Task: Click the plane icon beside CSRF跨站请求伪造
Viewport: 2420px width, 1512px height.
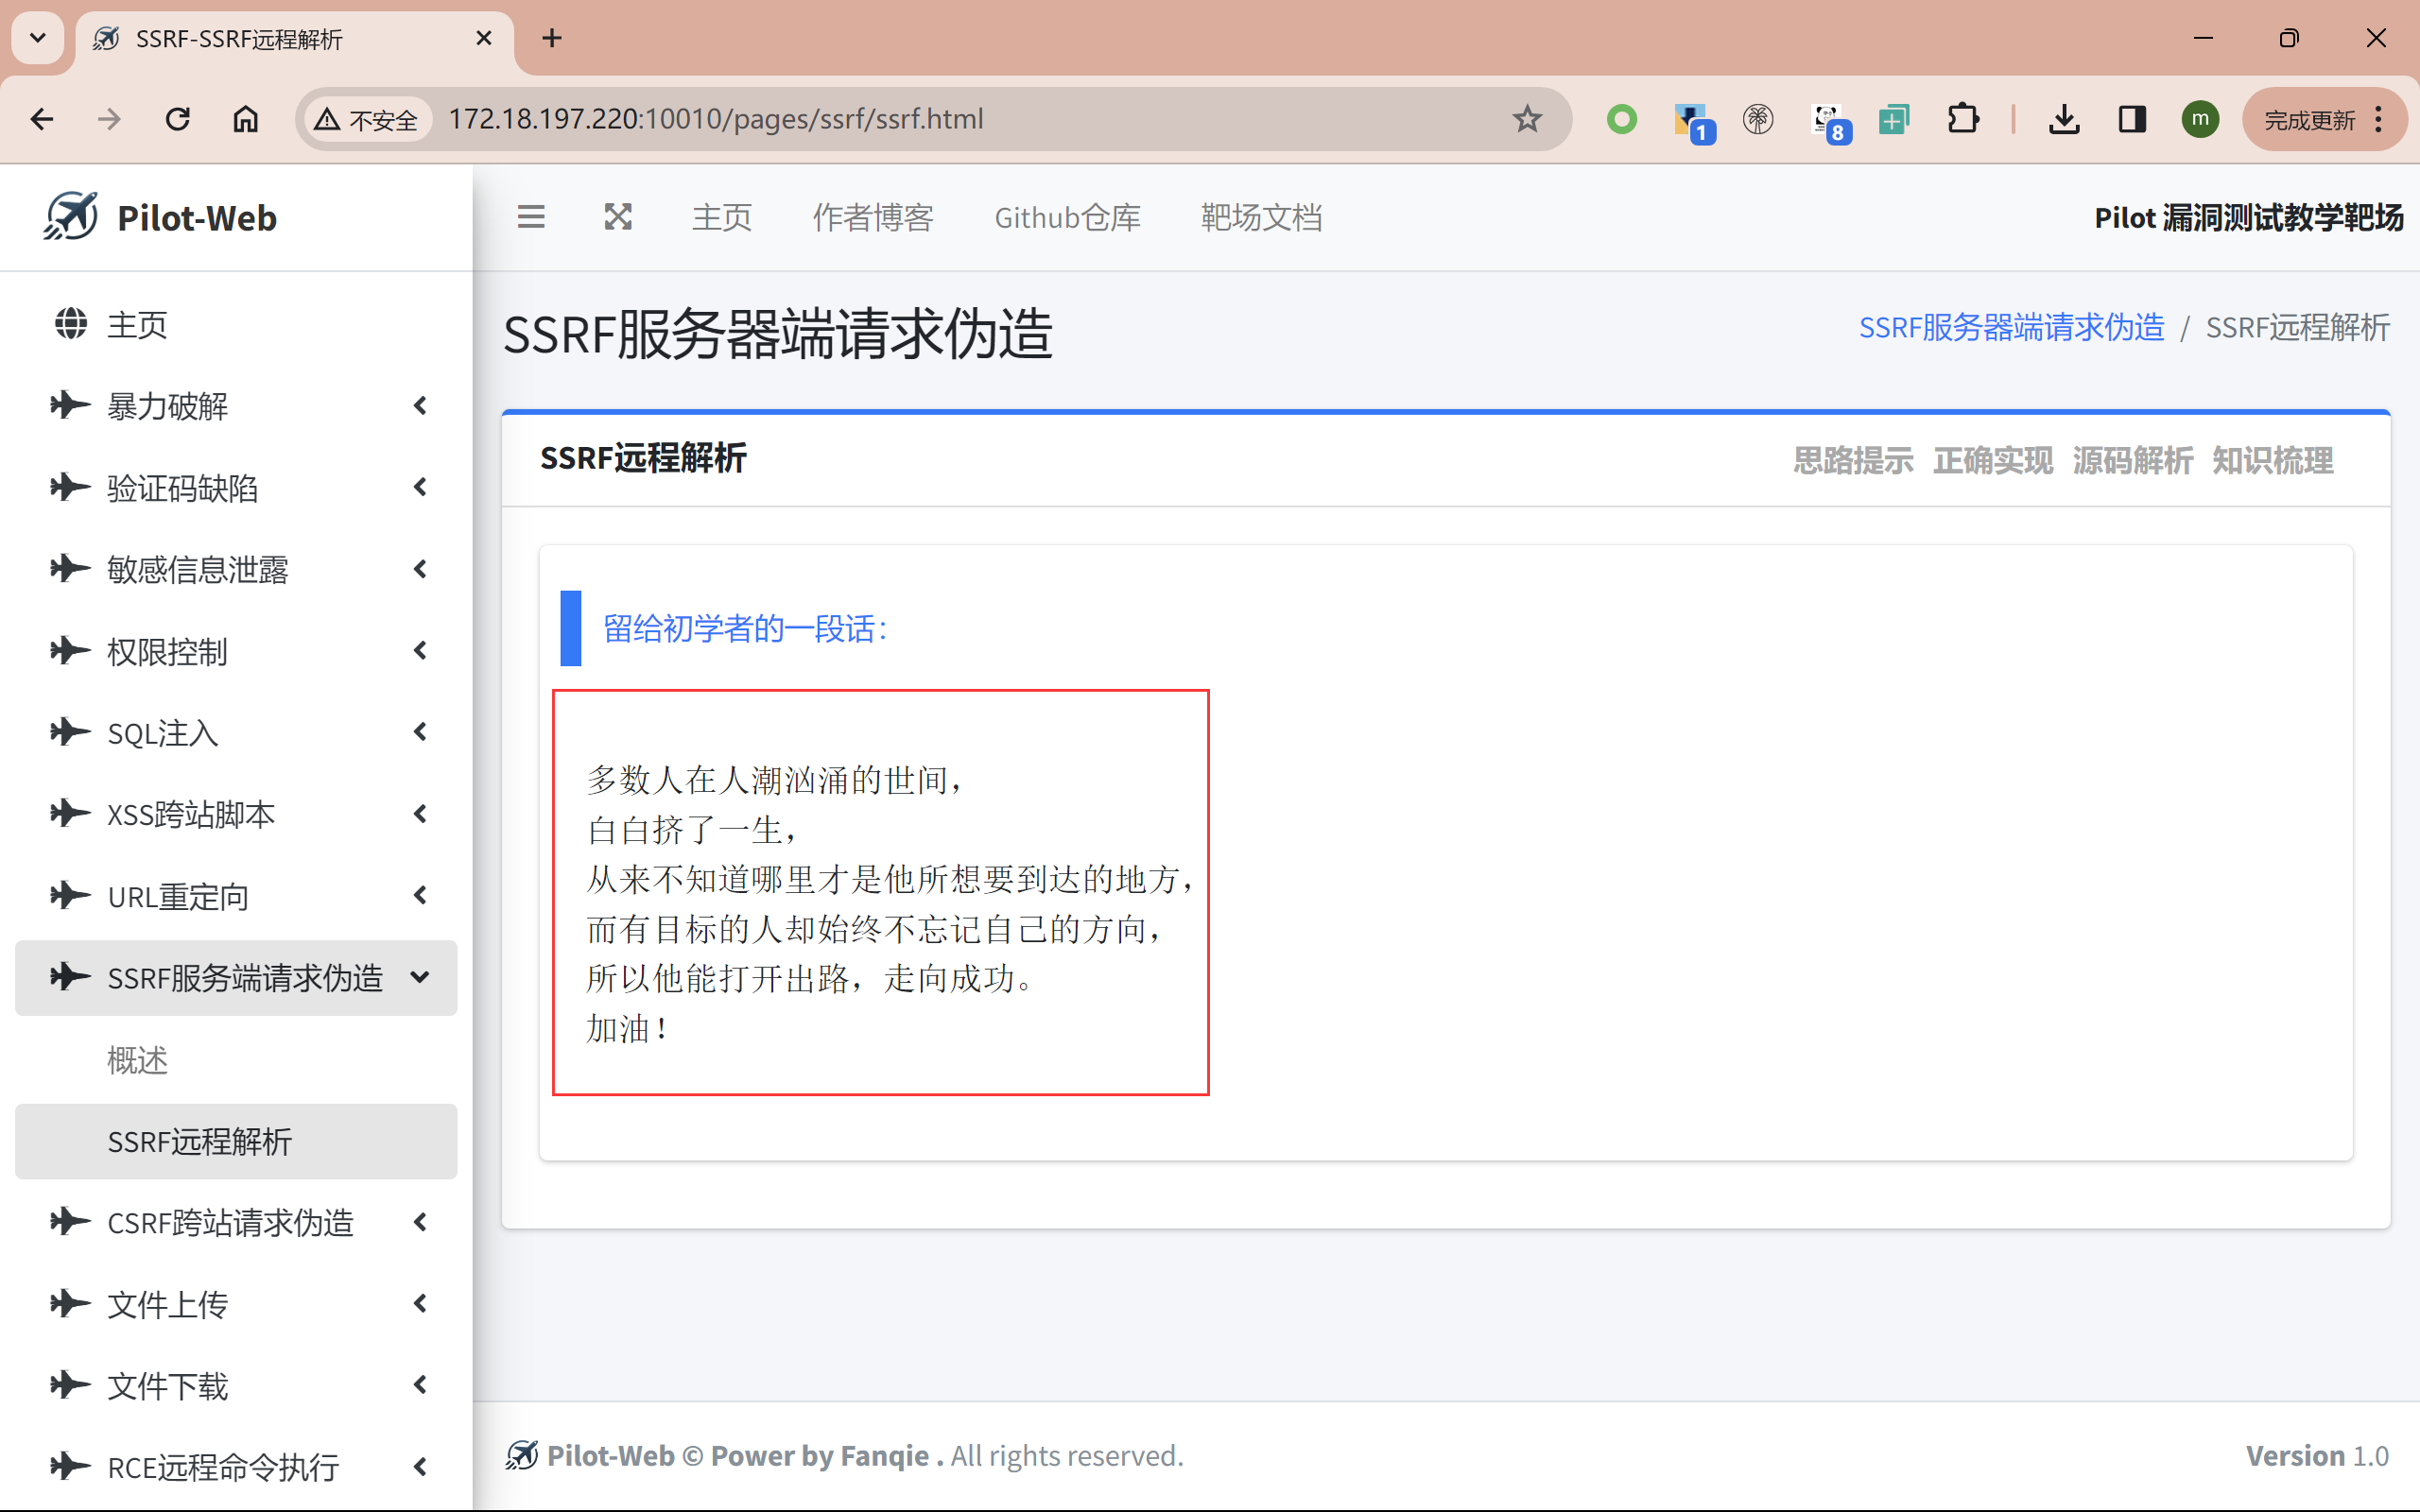Action: (x=70, y=1222)
